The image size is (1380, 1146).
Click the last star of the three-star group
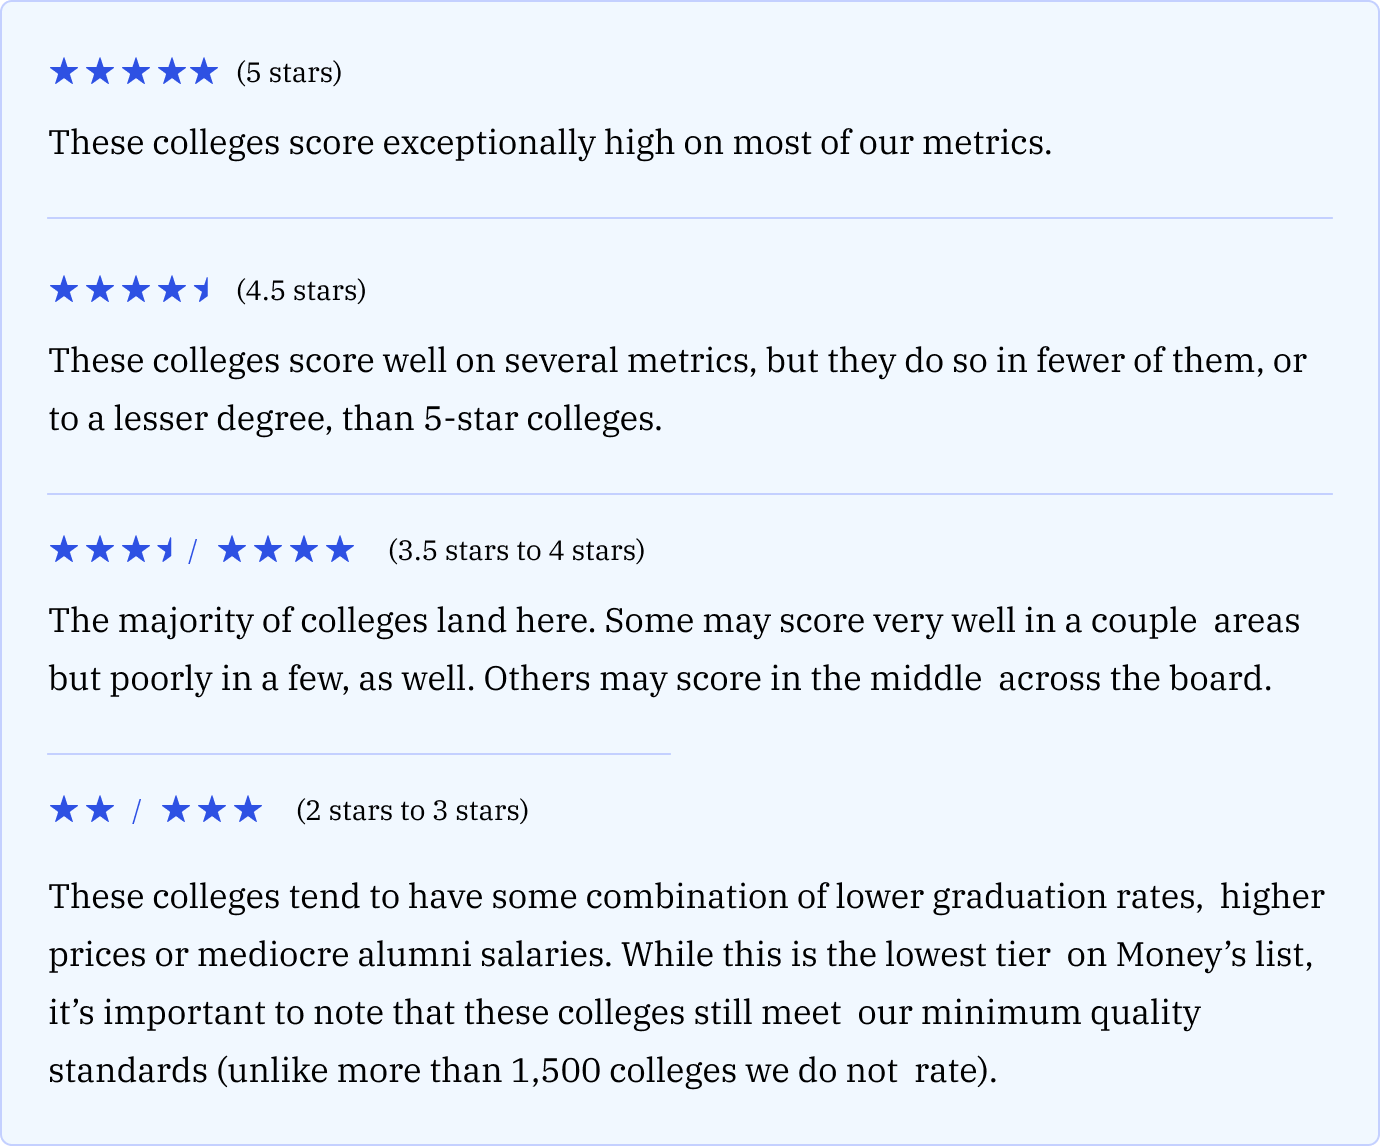click(247, 810)
